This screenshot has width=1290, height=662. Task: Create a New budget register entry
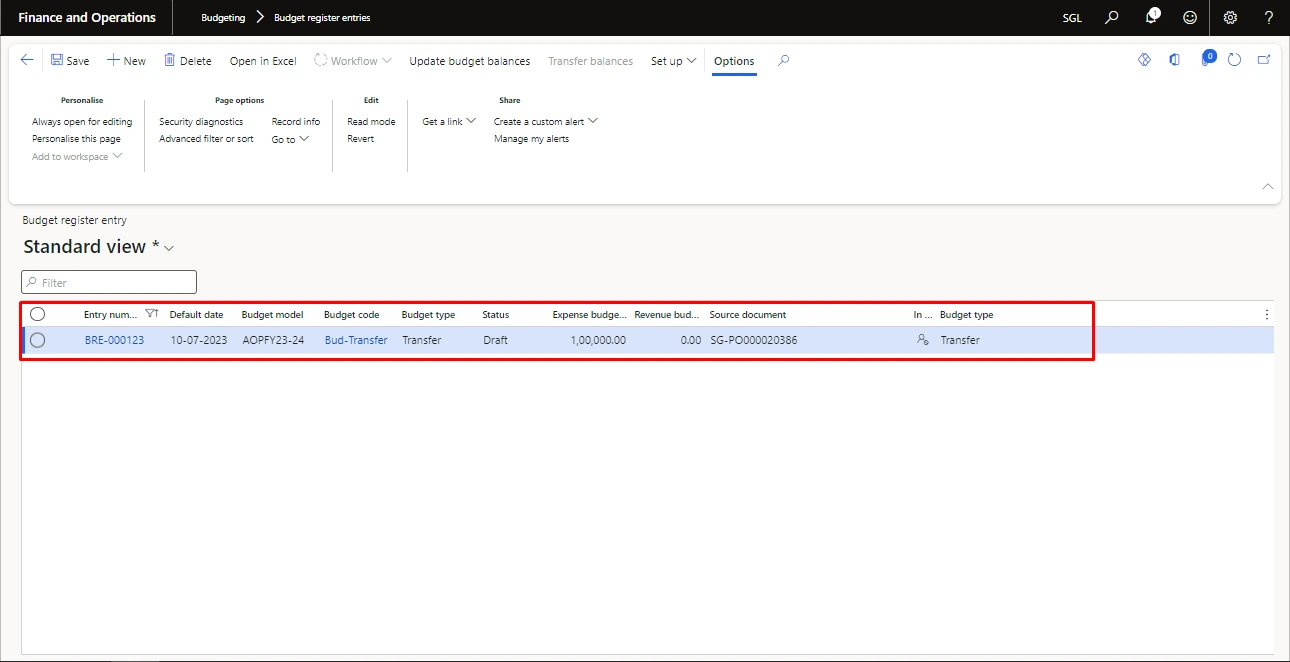click(x=127, y=60)
